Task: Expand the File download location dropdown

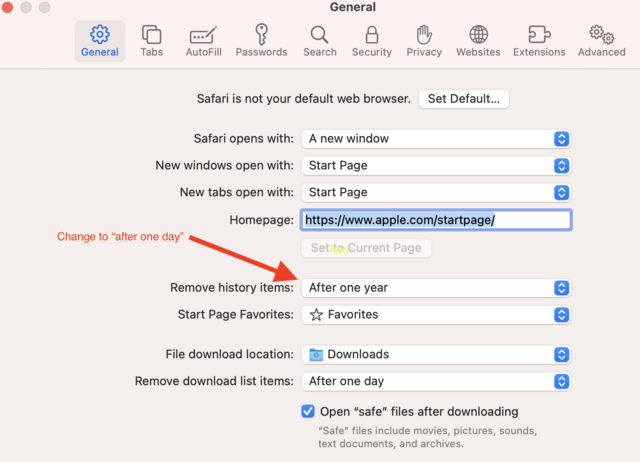Action: [x=436, y=354]
